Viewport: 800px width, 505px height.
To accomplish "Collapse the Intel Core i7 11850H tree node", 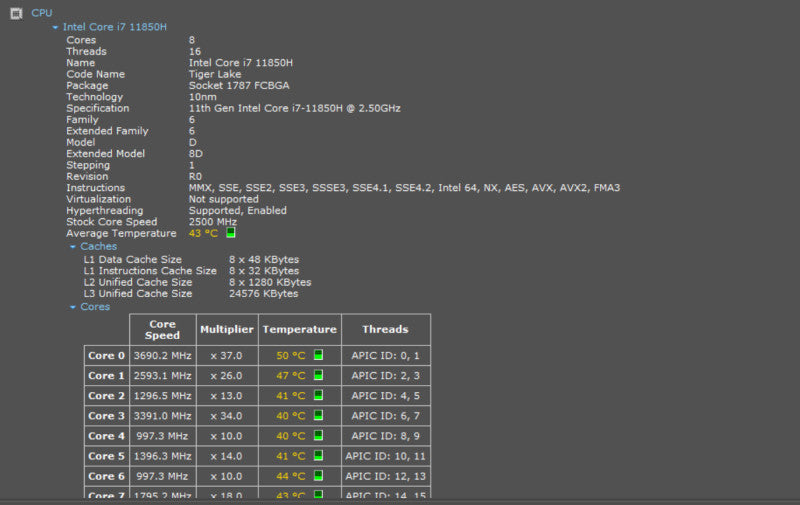I will pyautogui.click(x=55, y=28).
